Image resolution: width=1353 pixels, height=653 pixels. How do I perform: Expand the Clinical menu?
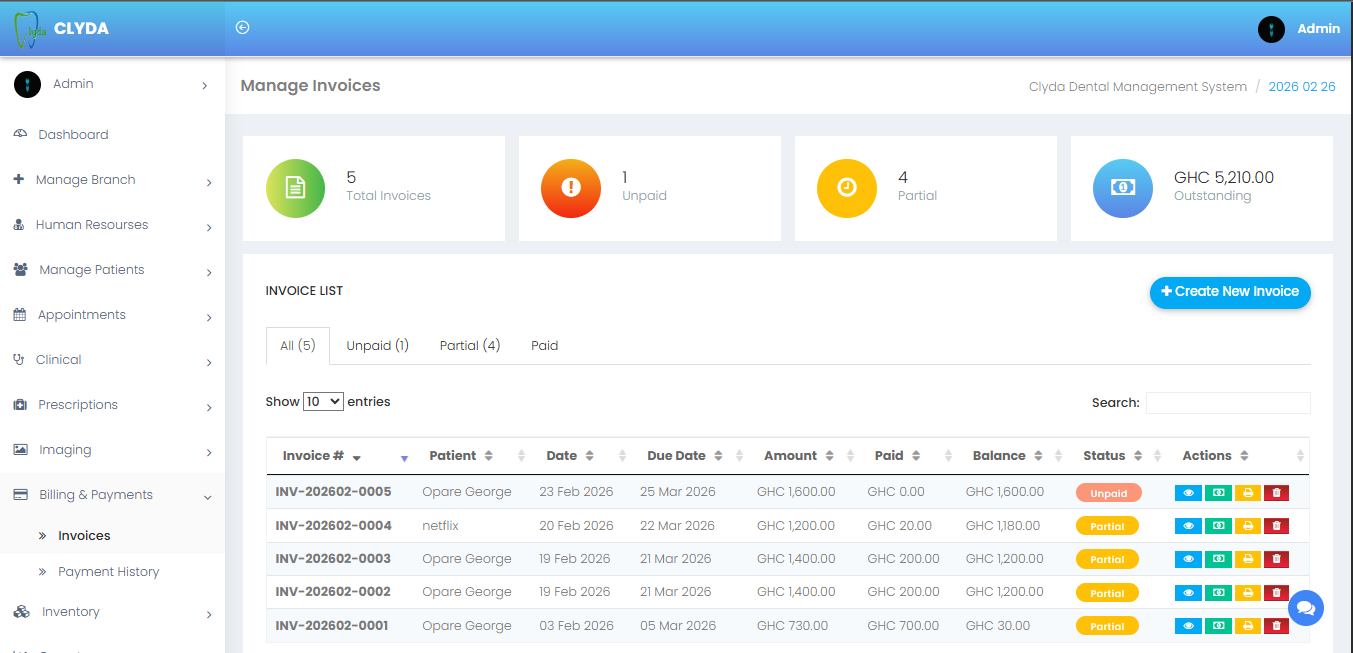click(112, 360)
